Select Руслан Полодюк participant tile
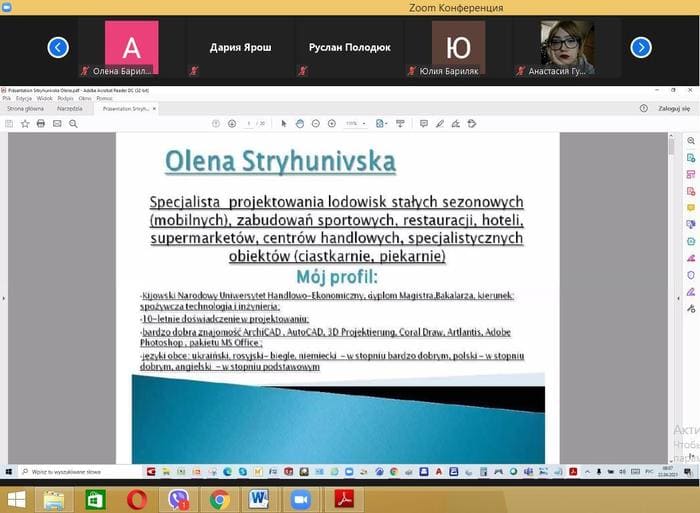700x513 pixels. [350, 48]
